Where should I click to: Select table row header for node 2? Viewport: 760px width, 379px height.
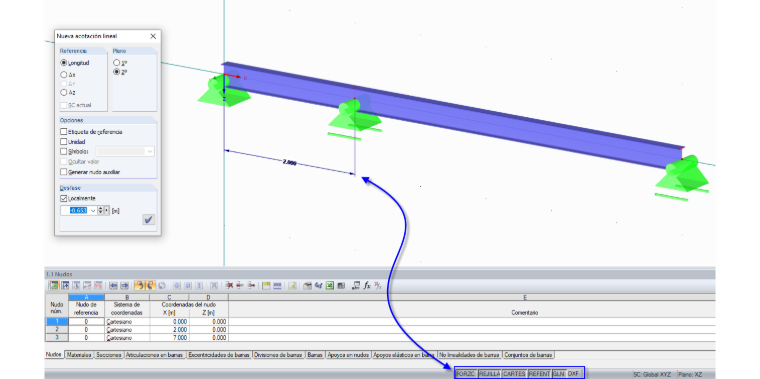click(57, 330)
